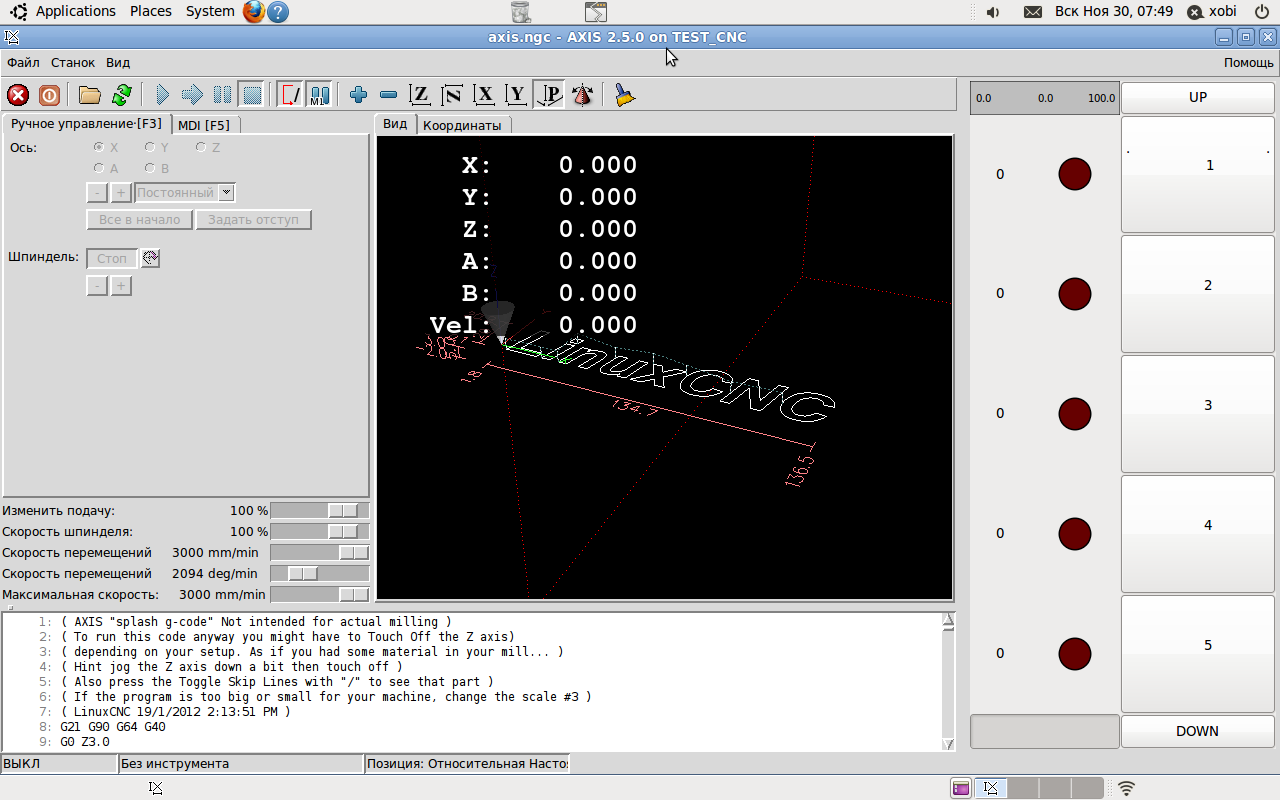Switch to the Координаты tab
Viewport: 1280px width, 800px height.
pyautogui.click(x=462, y=125)
